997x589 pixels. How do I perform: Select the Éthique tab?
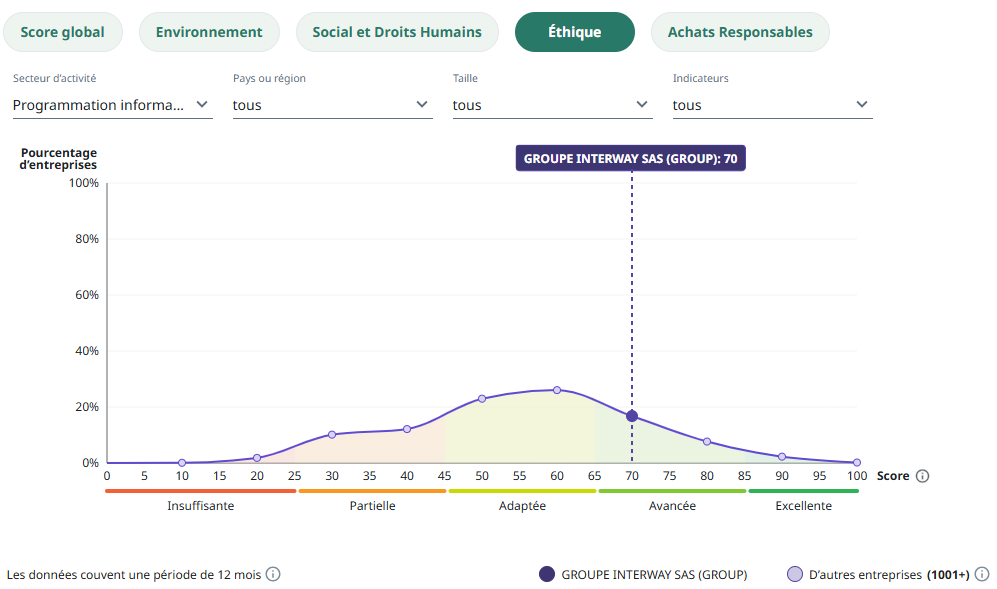(x=574, y=32)
